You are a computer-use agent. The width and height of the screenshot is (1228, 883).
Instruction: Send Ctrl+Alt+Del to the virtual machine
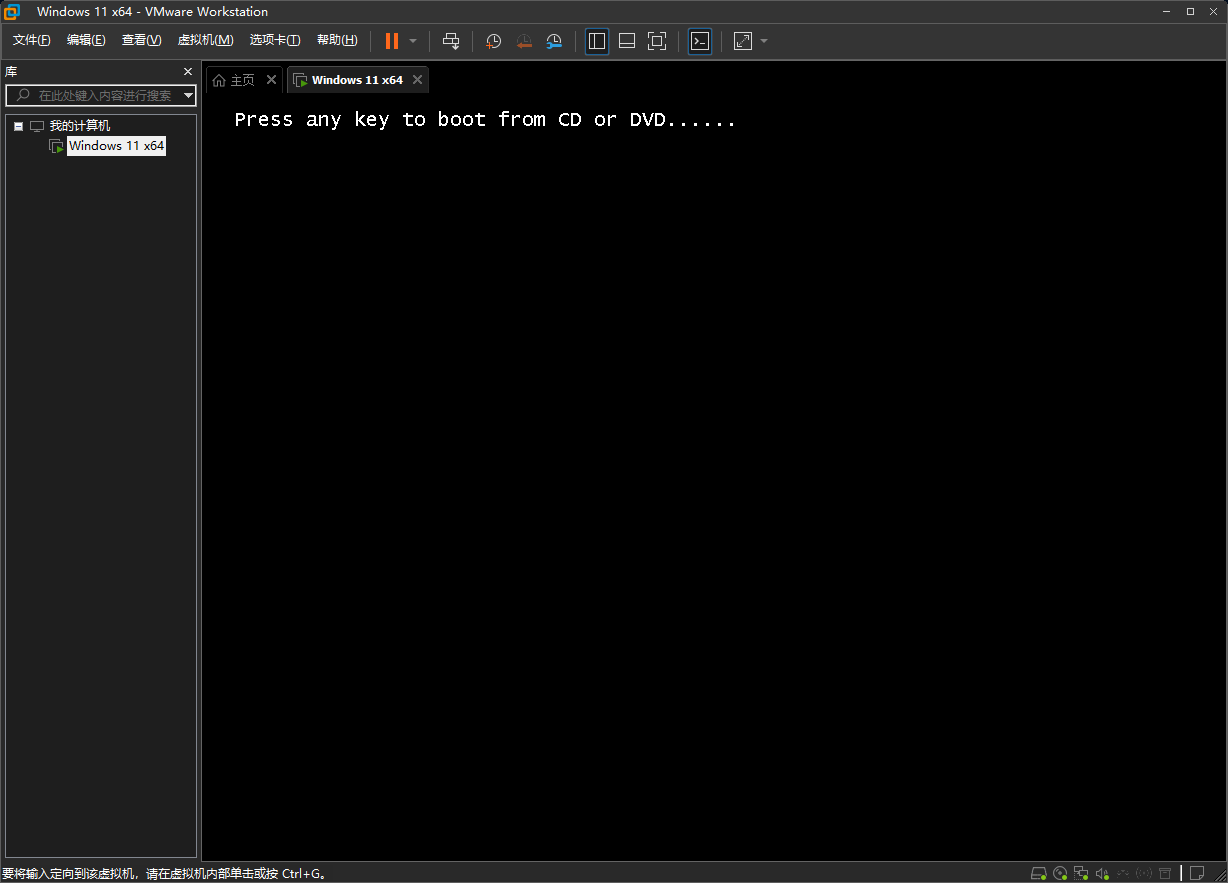[451, 41]
